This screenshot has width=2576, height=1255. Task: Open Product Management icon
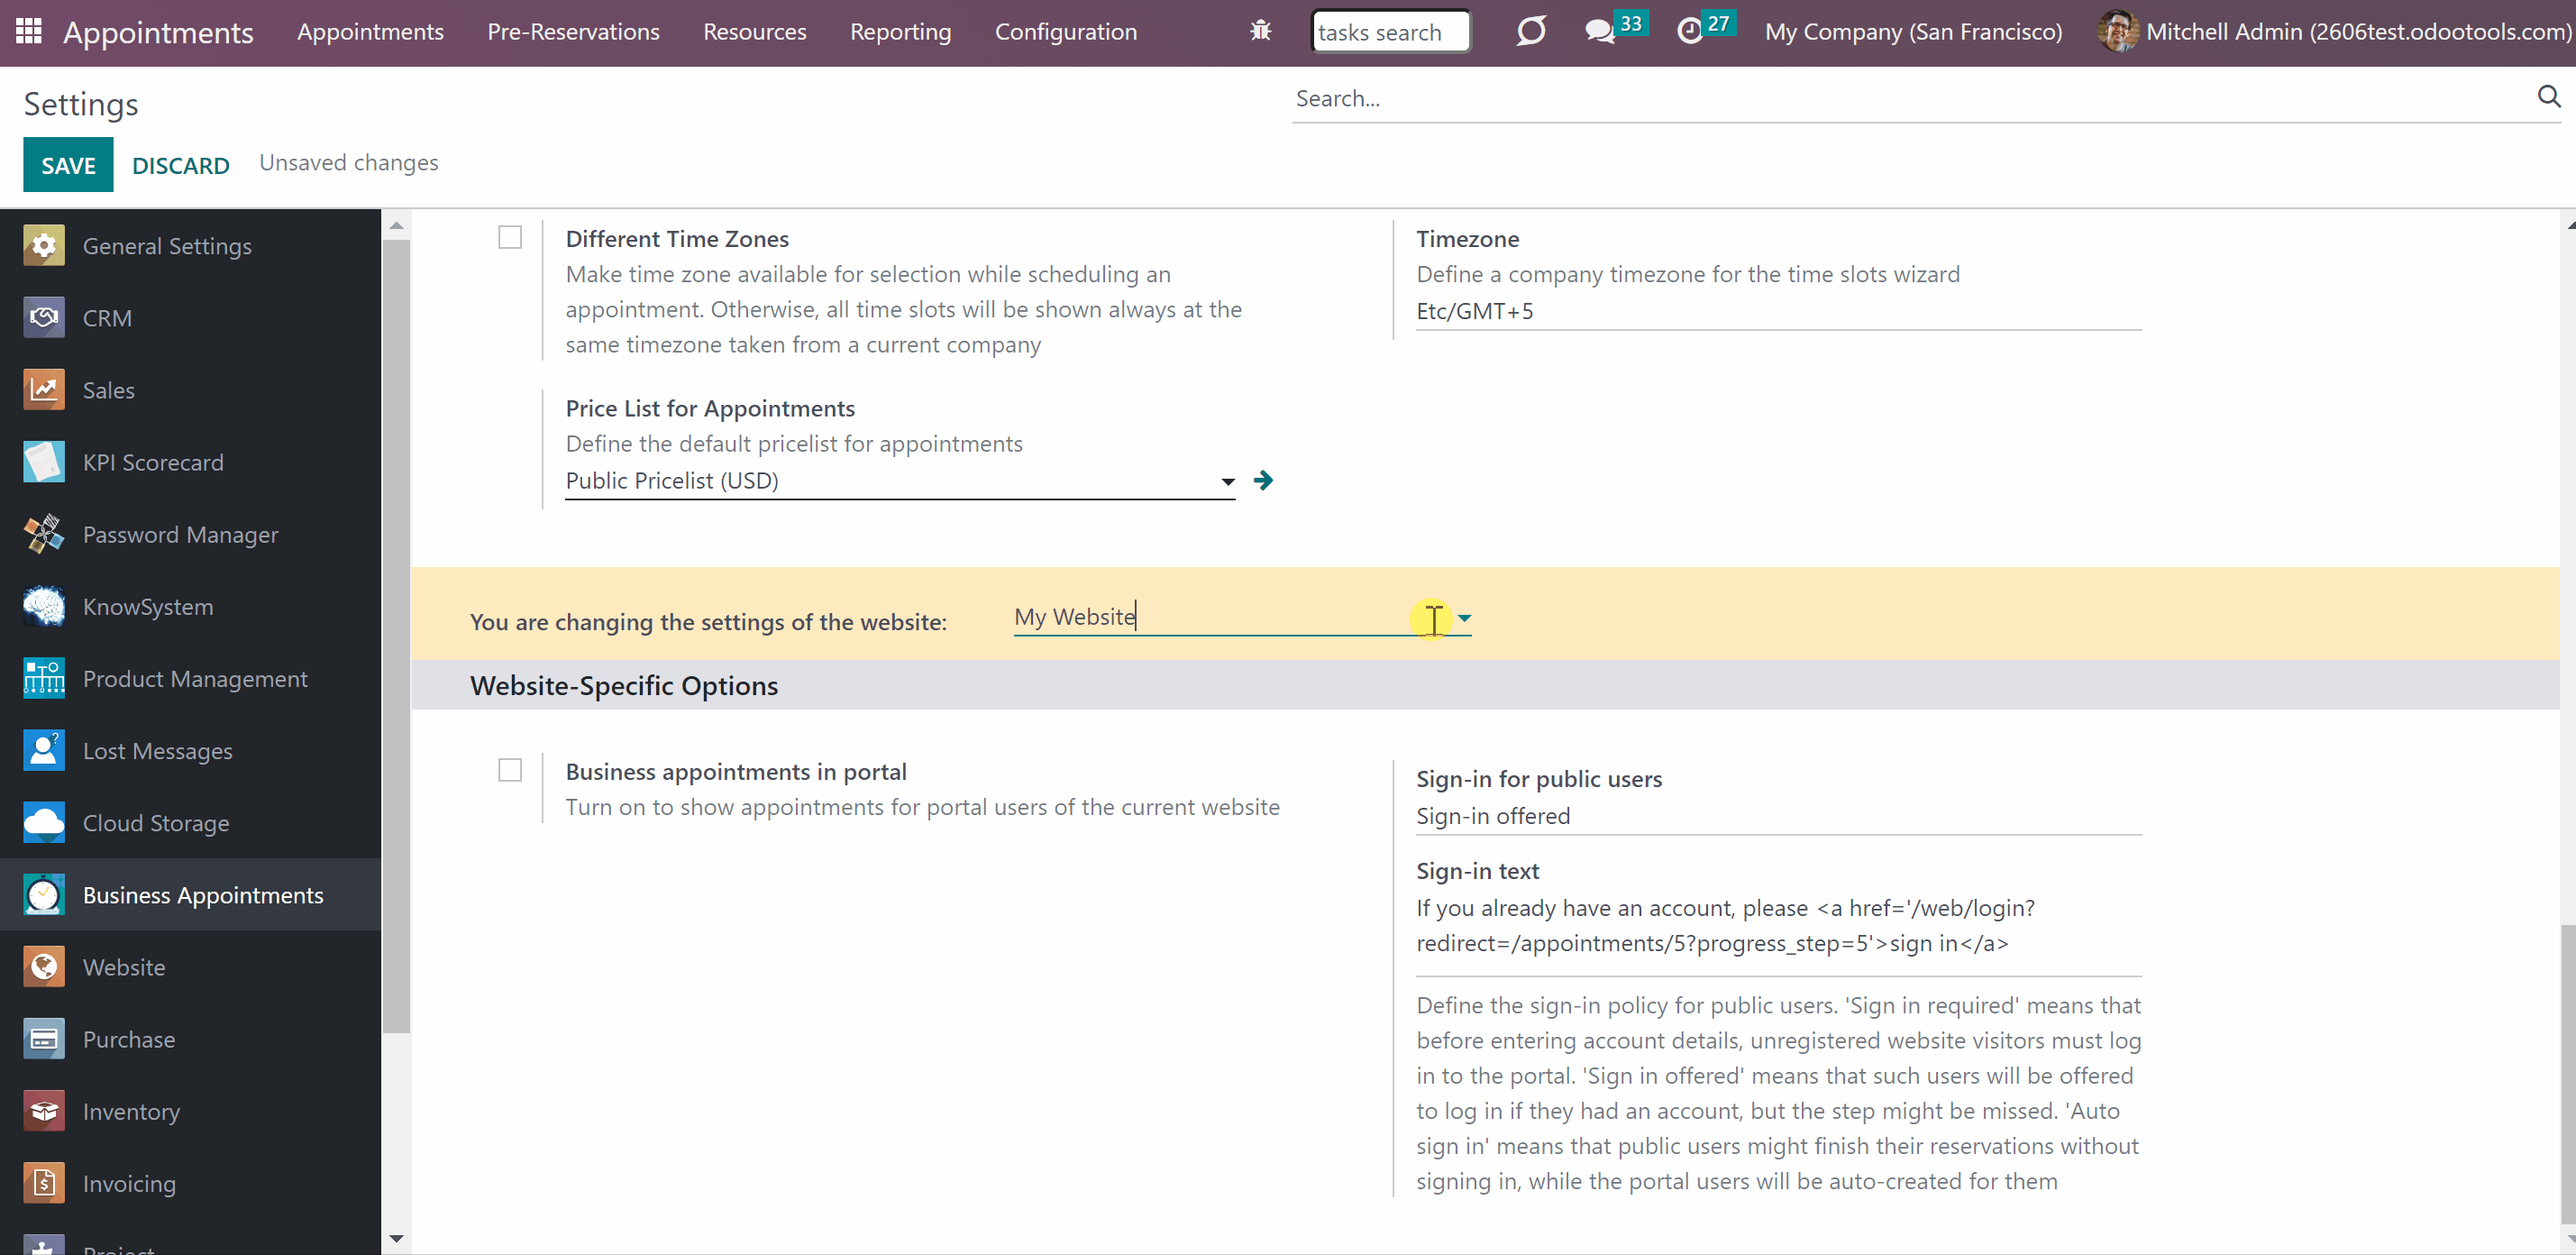[44, 678]
